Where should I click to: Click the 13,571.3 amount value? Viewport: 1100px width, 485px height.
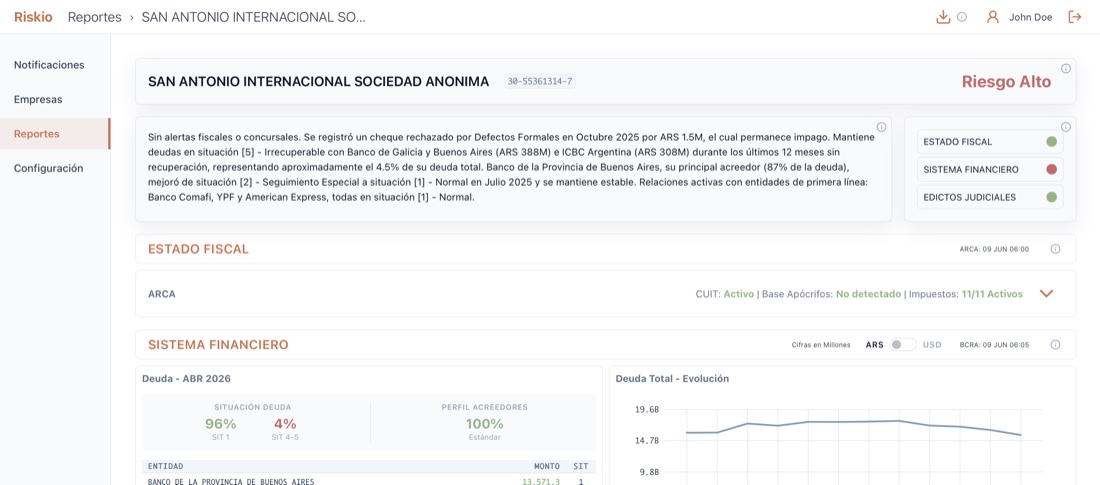541,481
